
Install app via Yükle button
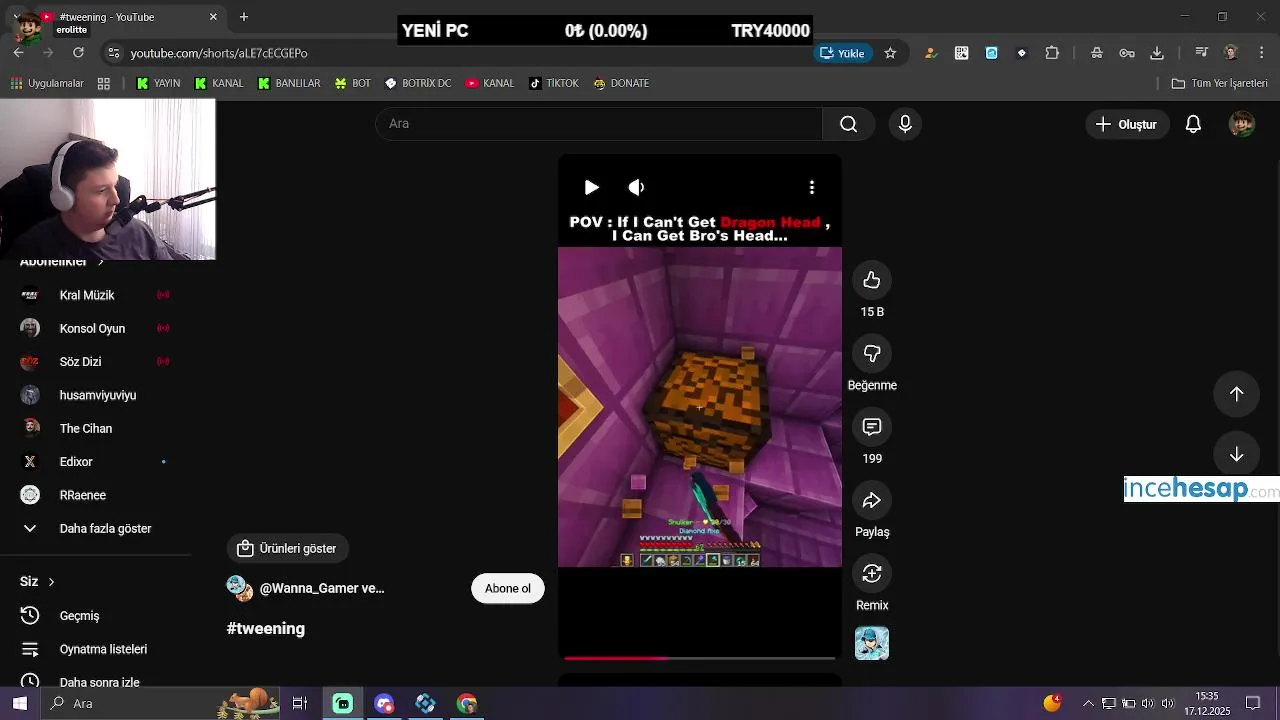tap(842, 53)
